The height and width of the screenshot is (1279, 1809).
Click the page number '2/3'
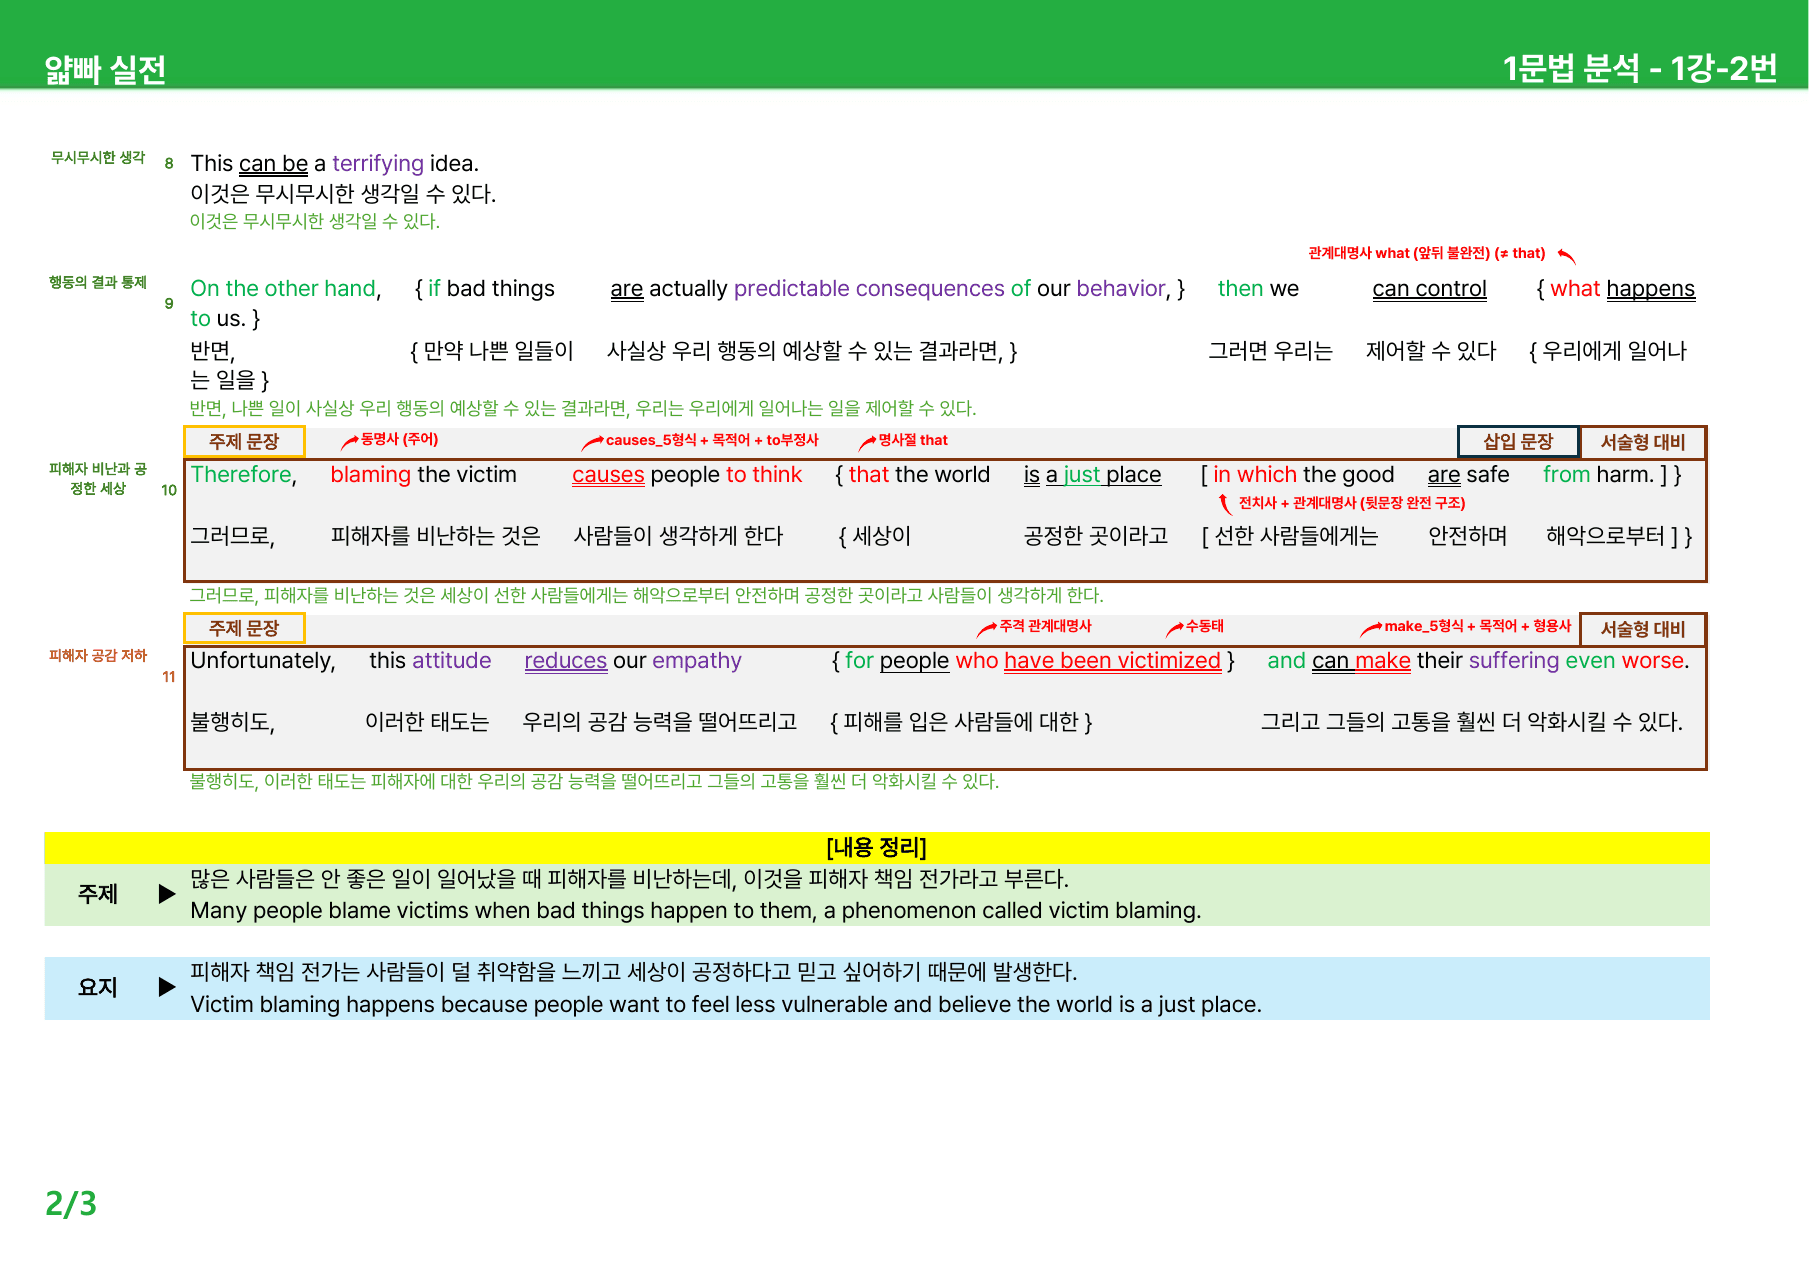[71, 1203]
